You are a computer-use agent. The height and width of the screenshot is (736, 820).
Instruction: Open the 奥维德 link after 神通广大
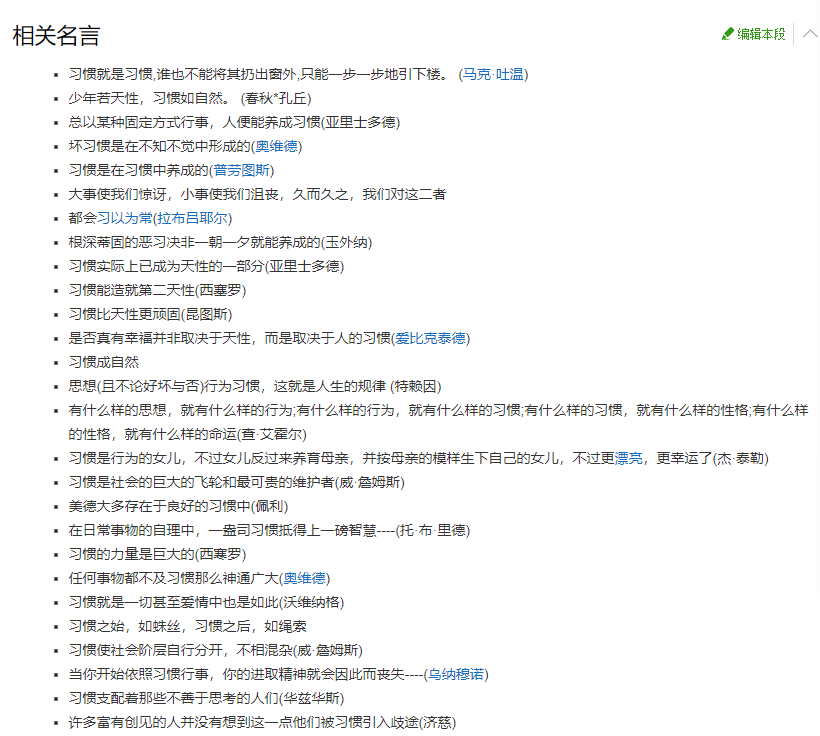coord(304,578)
